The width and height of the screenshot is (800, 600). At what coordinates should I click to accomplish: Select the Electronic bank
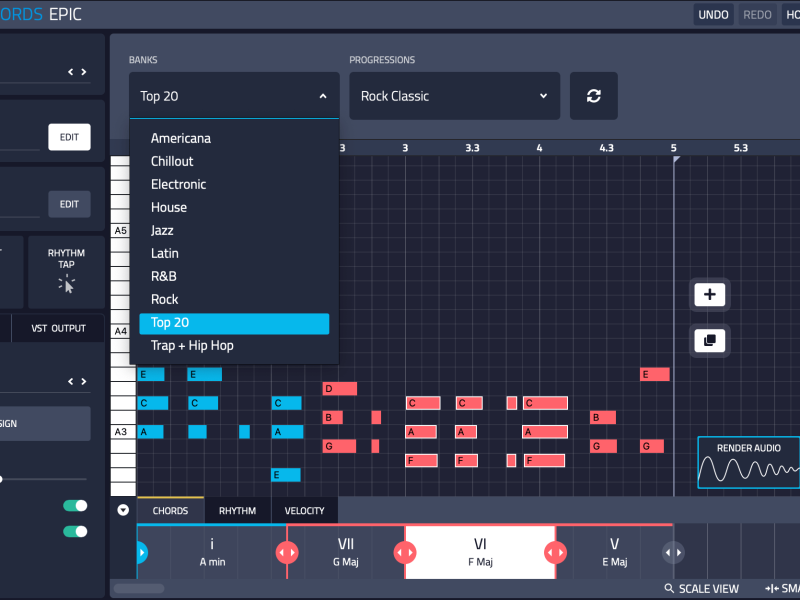click(234, 184)
